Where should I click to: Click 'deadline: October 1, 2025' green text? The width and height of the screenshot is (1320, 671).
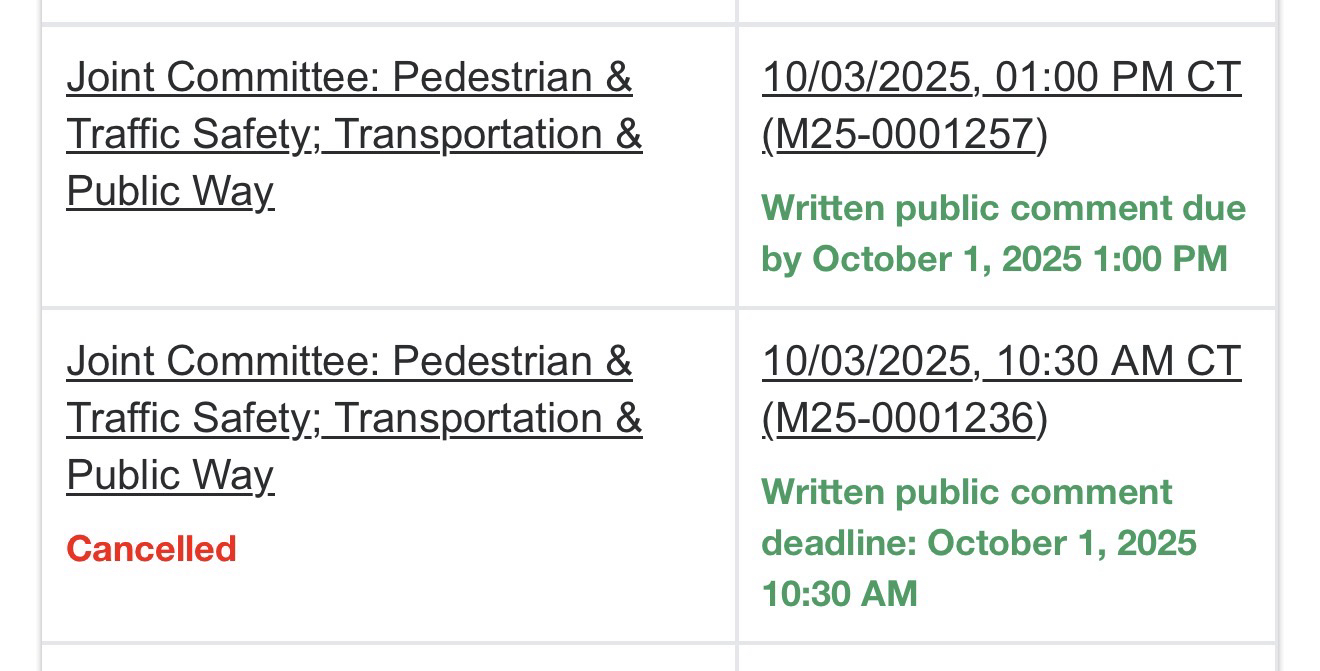tap(979, 543)
